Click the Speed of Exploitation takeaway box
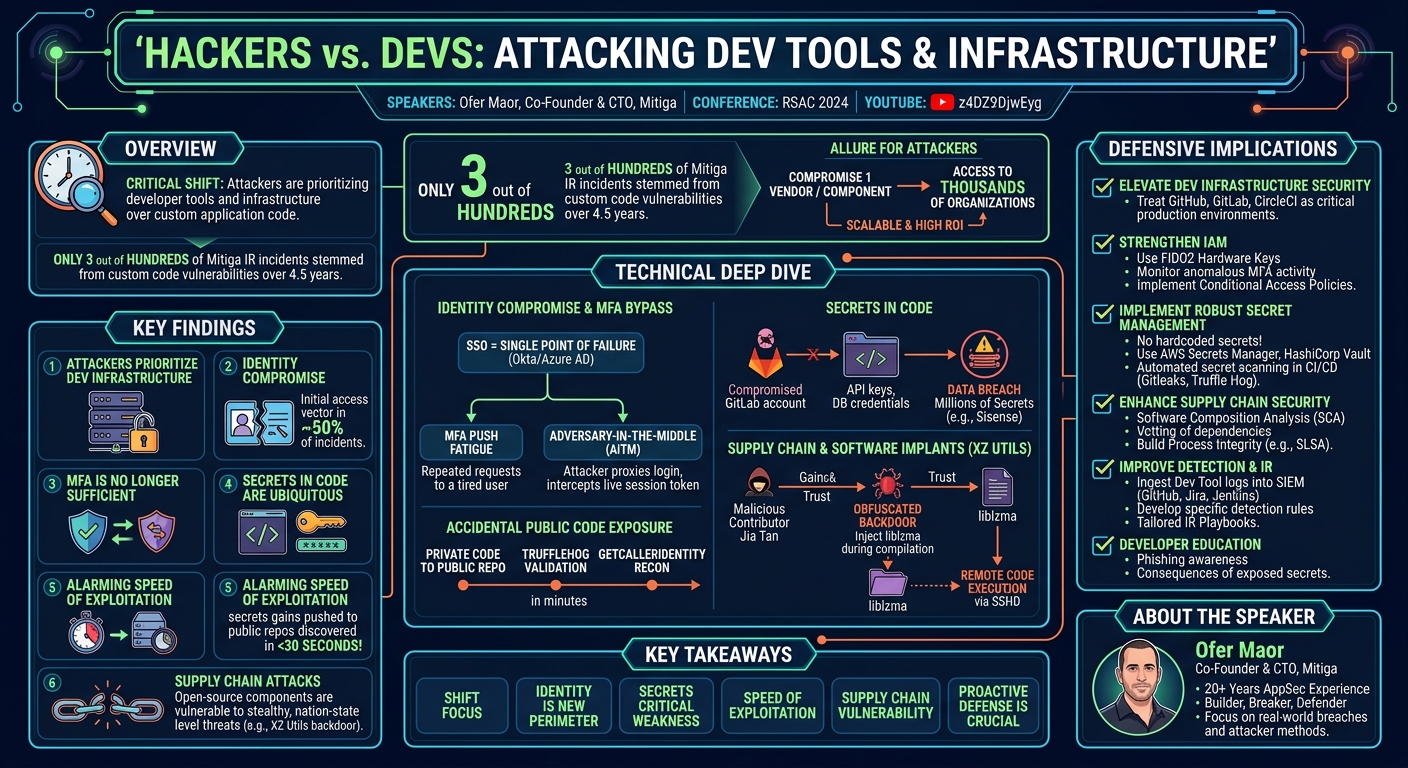Image resolution: width=1408 pixels, height=768 pixels. (772, 705)
